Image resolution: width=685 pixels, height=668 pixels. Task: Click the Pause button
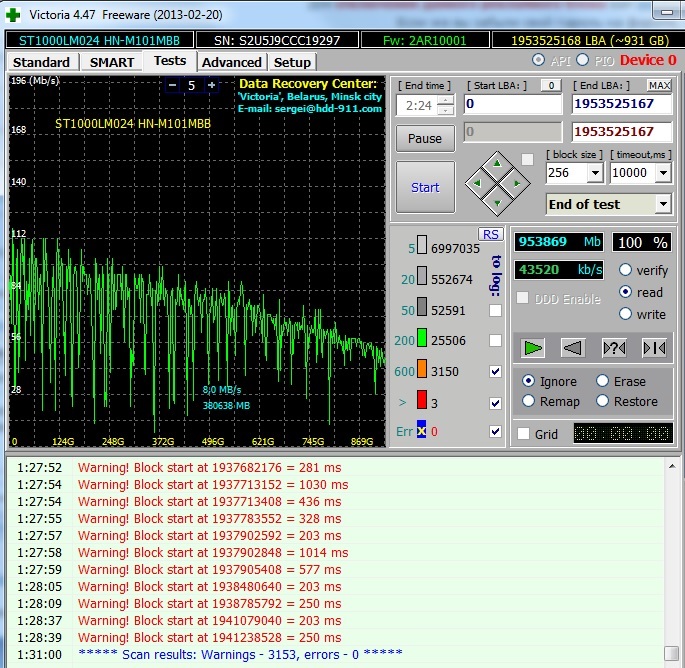pos(425,138)
